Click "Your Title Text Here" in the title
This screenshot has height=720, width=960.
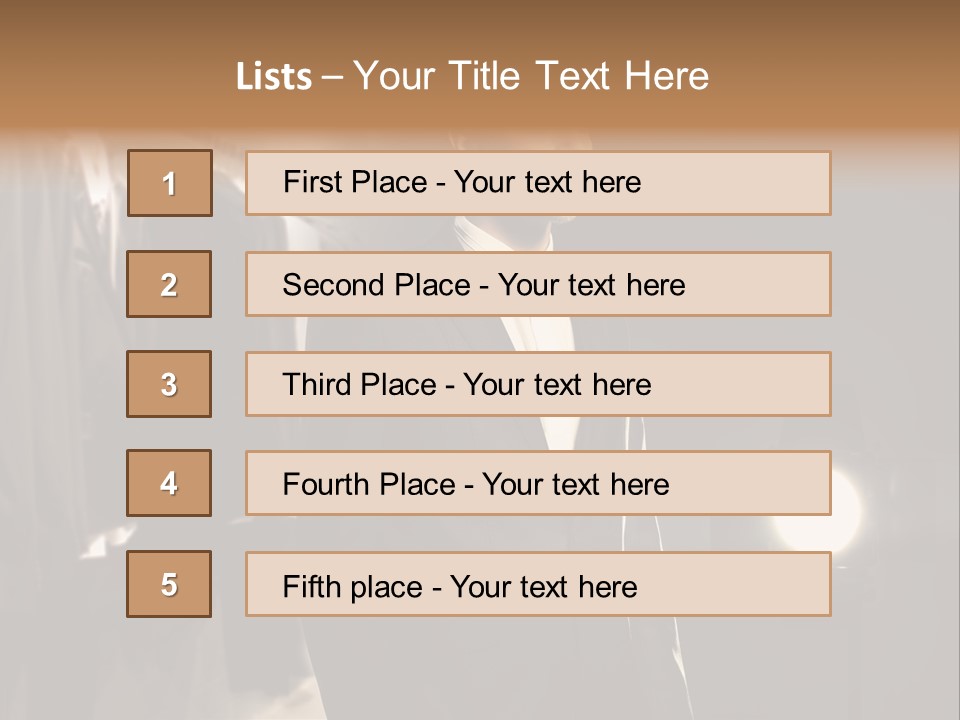(x=531, y=76)
